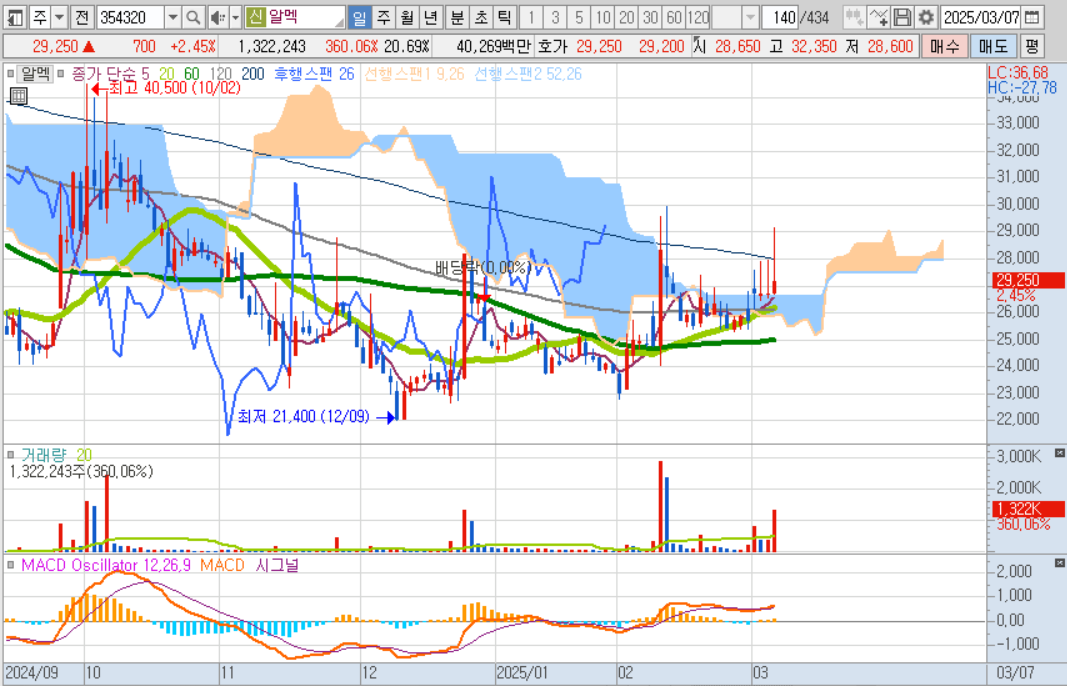This screenshot has height=686, width=1067.
Task: Click the 후행스팬 26 legend
Action: click(314, 74)
